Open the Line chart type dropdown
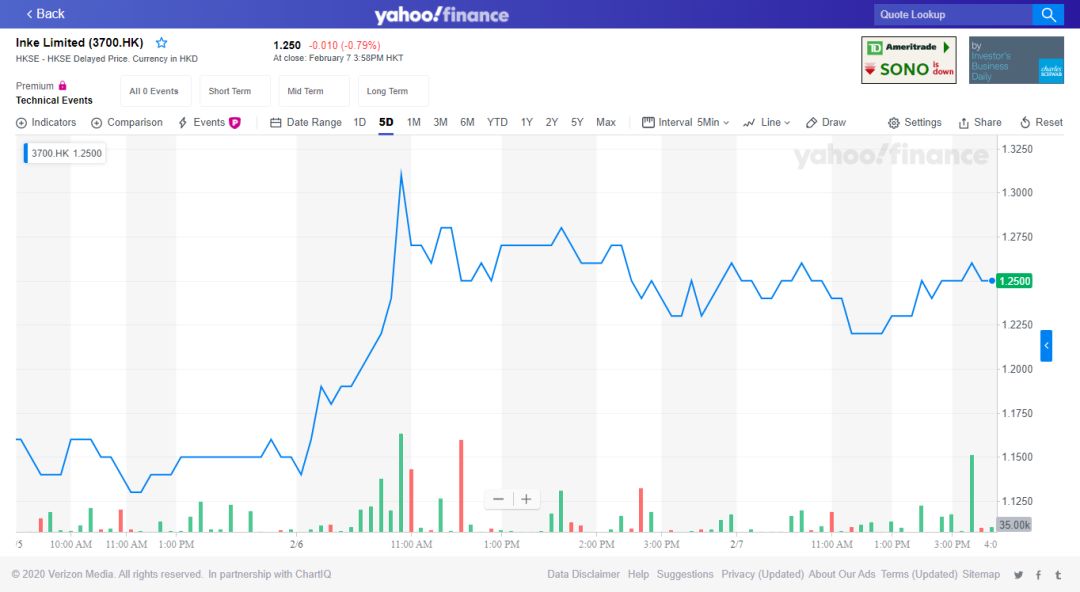 point(767,123)
